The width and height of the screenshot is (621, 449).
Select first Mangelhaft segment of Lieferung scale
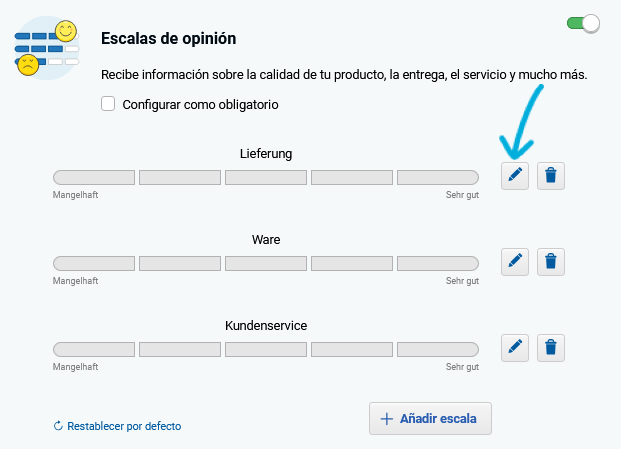point(94,177)
